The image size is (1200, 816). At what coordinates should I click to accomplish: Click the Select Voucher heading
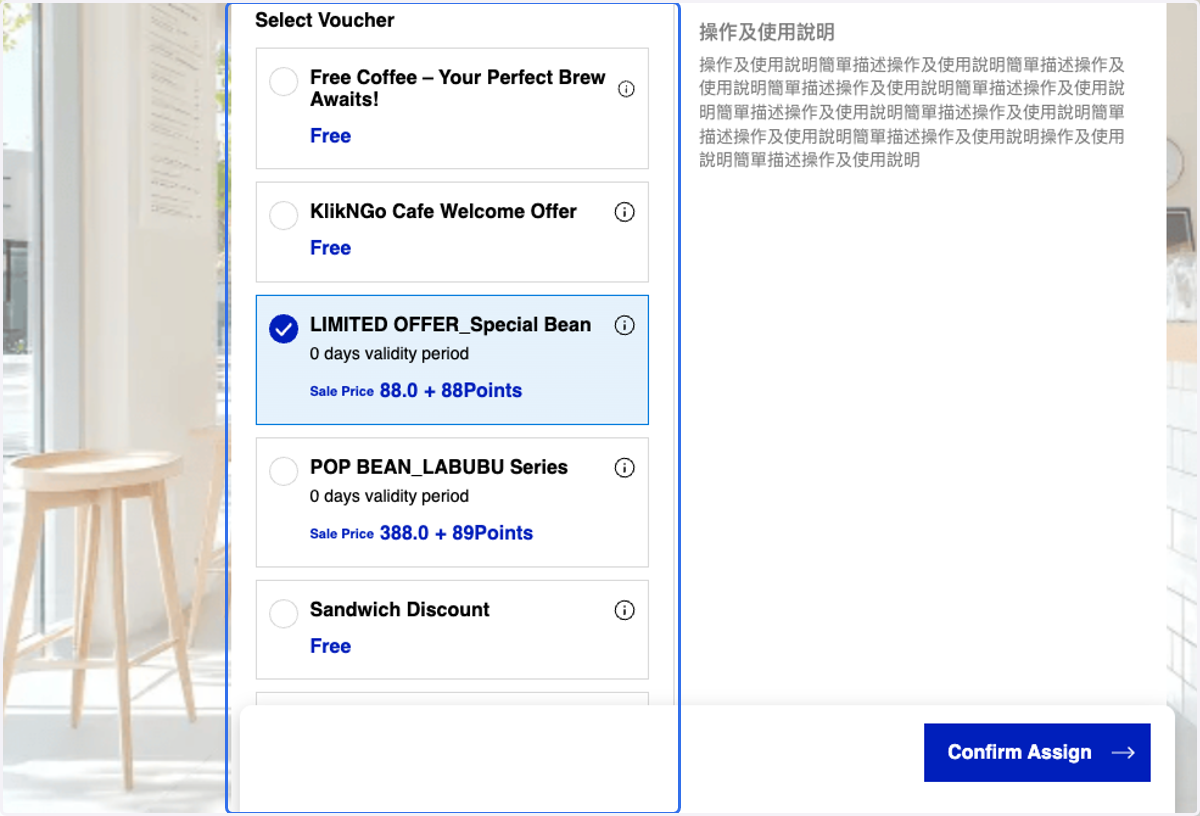point(325,20)
